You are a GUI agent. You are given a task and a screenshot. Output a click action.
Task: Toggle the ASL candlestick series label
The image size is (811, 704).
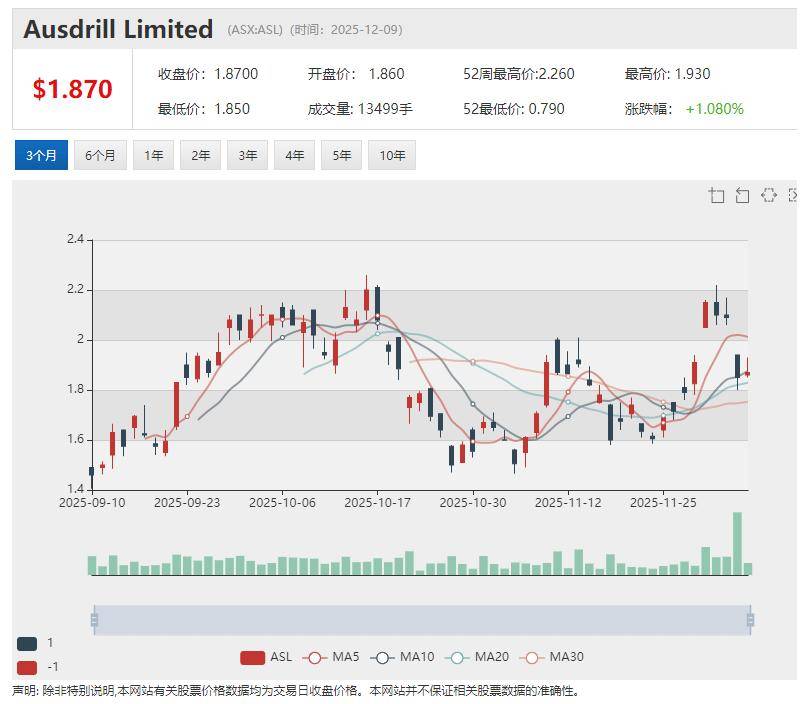281,657
